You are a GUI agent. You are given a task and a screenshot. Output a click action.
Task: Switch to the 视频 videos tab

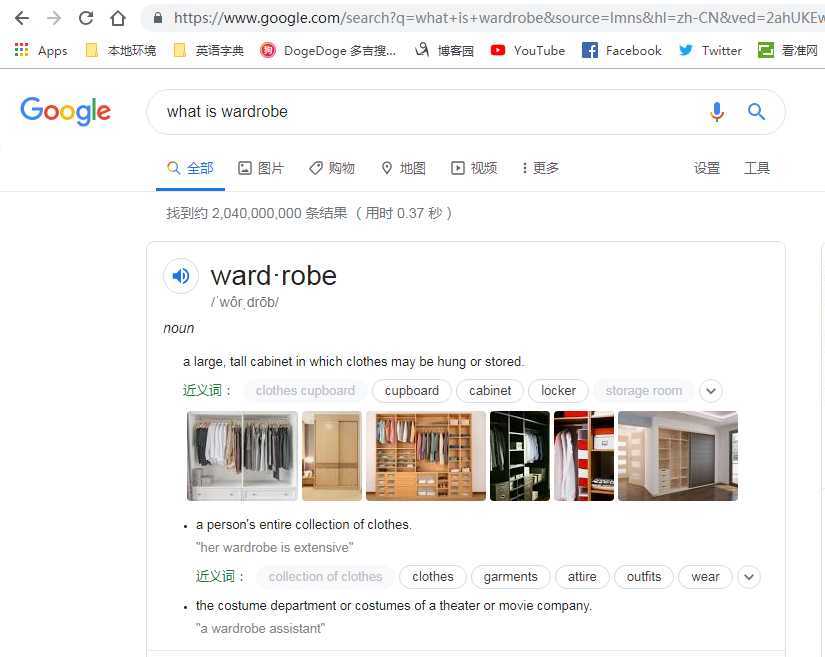click(474, 168)
